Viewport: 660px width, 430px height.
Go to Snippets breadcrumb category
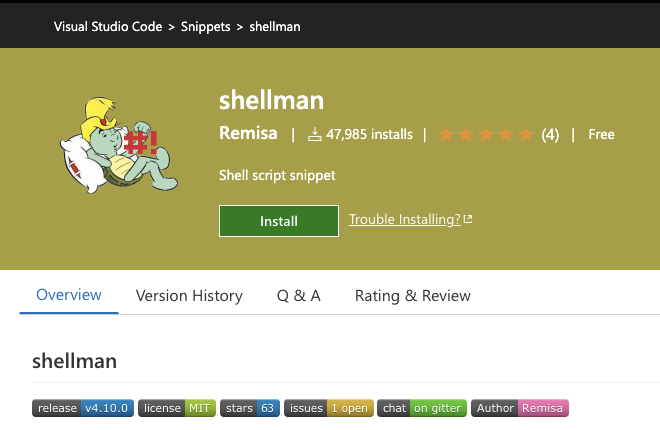204,27
